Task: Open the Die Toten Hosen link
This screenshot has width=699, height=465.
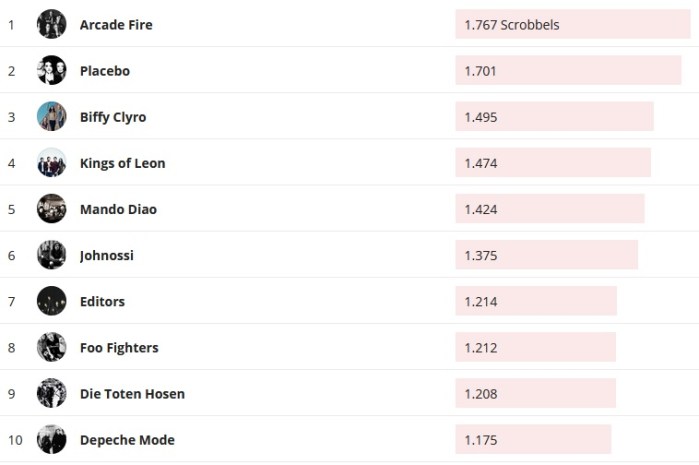Action: (132, 394)
